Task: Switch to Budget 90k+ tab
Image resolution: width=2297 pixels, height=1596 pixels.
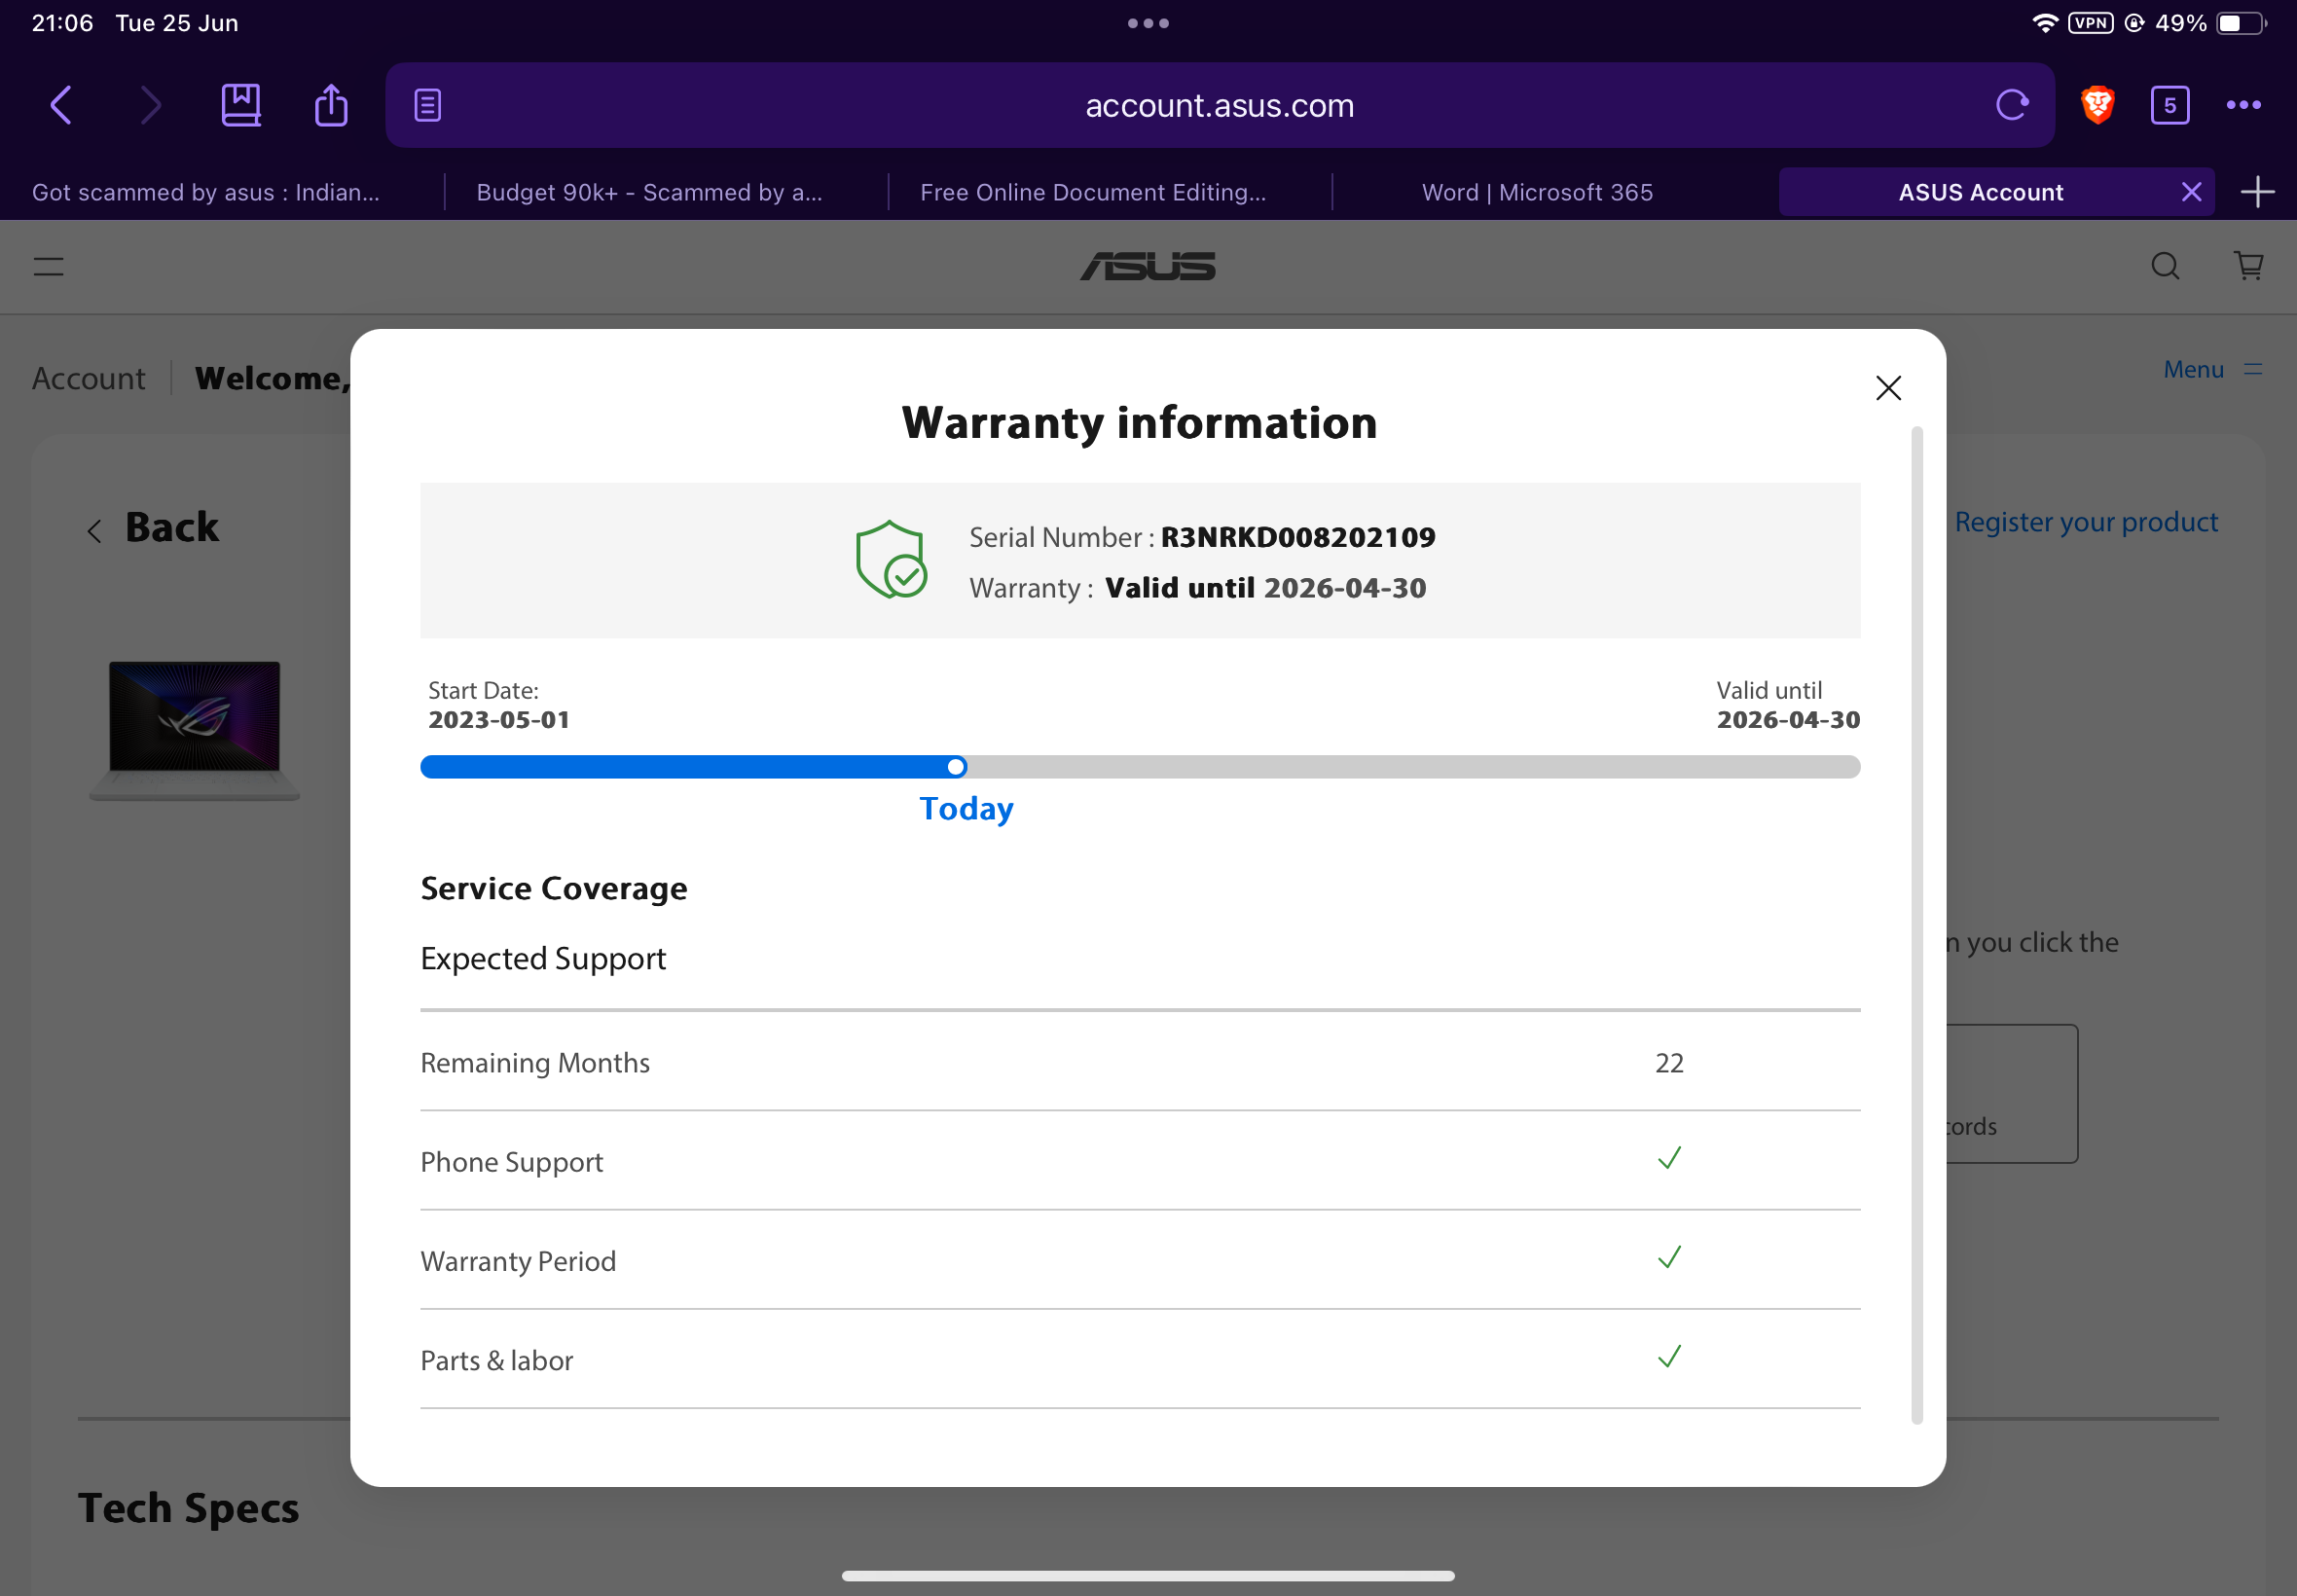Action: [x=650, y=192]
